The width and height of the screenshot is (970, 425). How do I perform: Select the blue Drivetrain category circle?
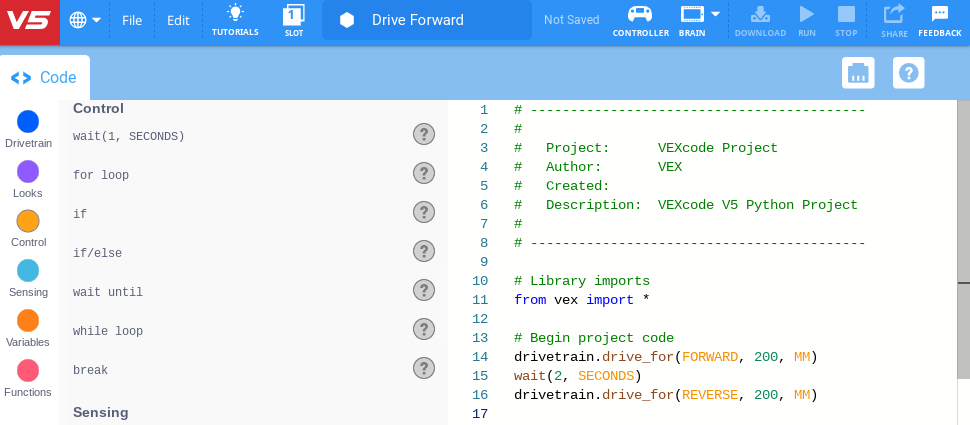click(x=28, y=122)
